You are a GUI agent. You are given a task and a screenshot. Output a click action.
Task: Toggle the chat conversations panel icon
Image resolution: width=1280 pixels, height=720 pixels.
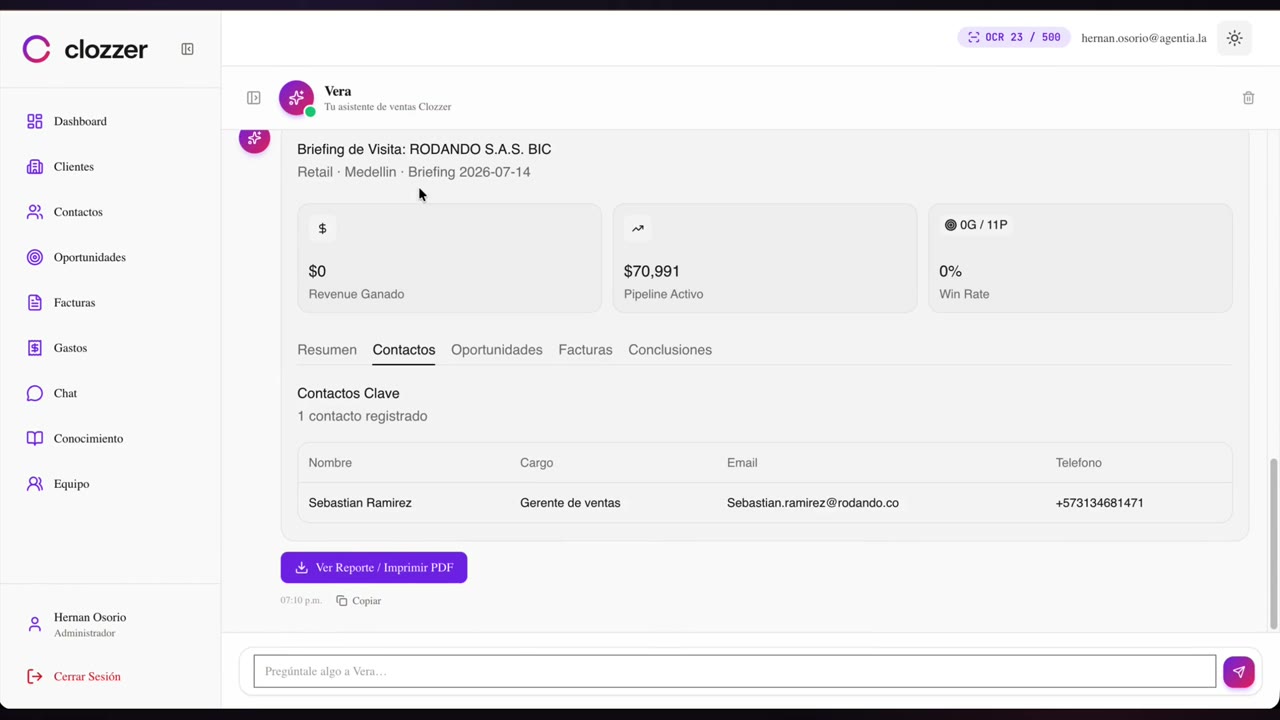[254, 98]
